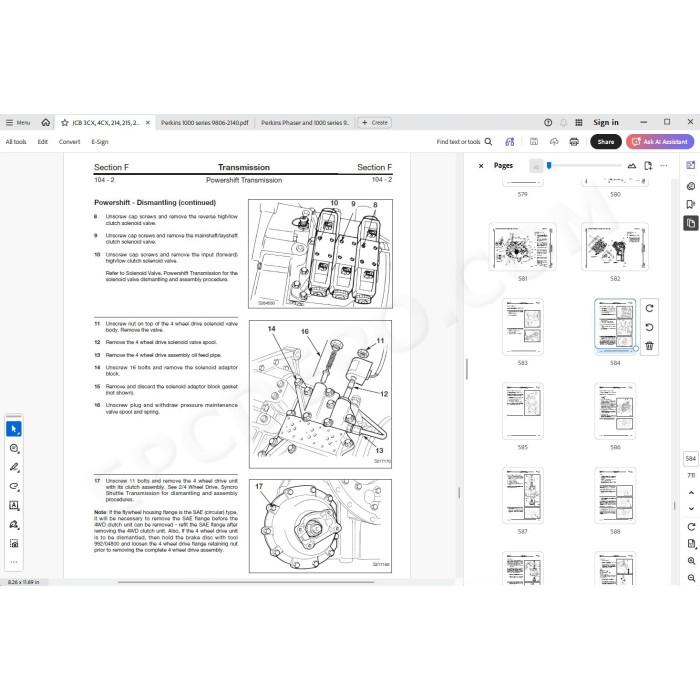Click the horizontal scrollbar under document
This screenshot has width=700, height=700.
pos(246,582)
